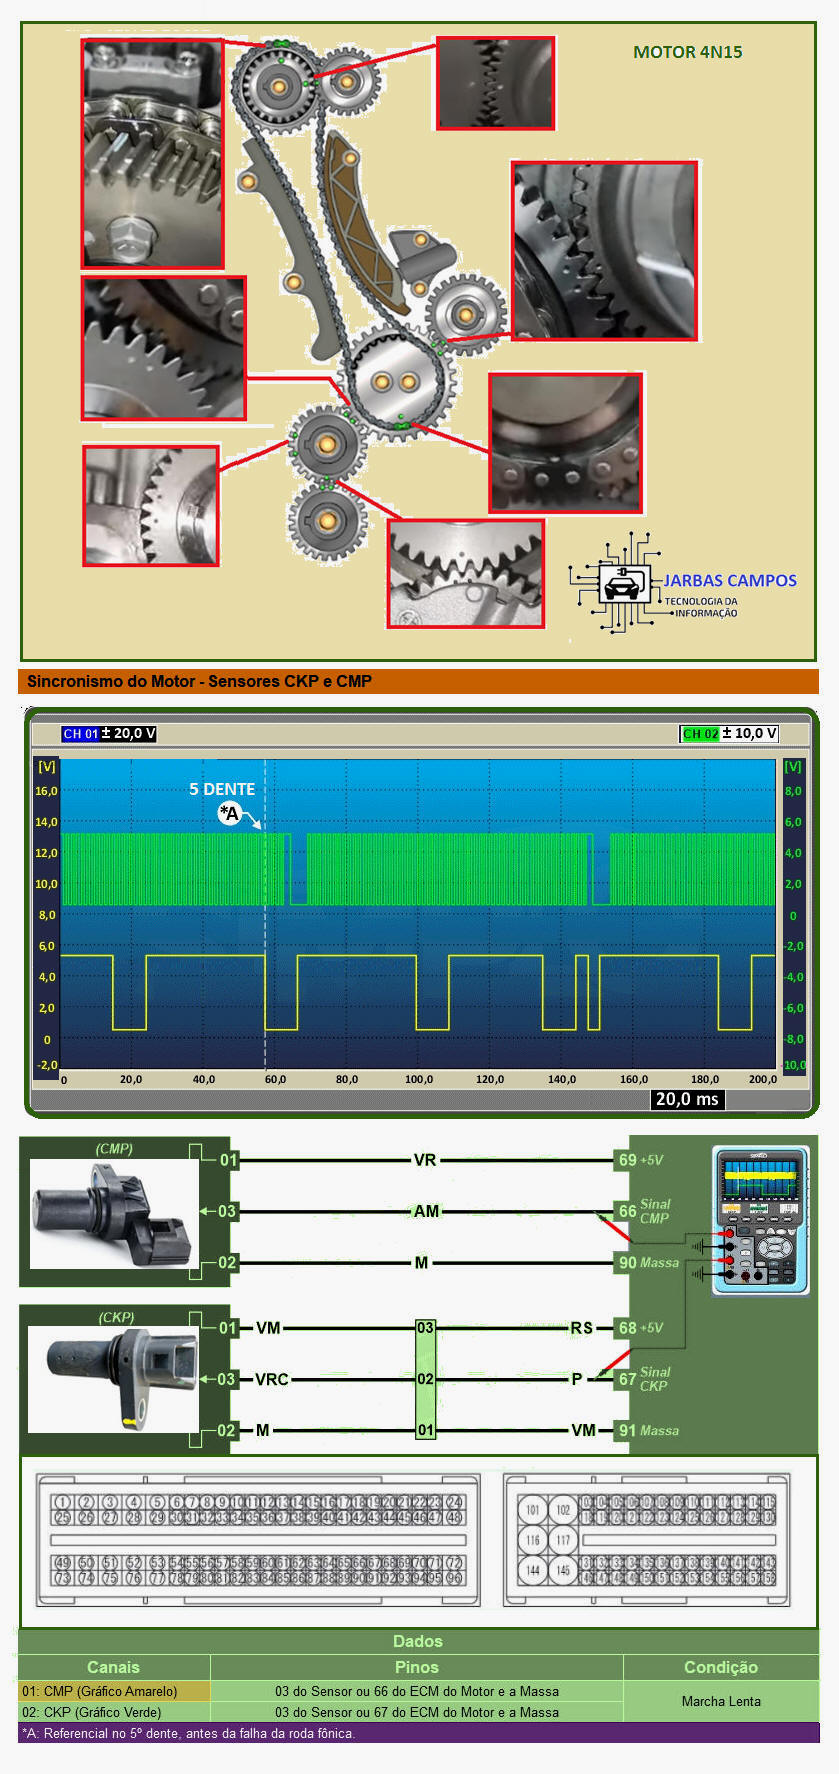
Task: Click the *A reference marker on the waveform
Action: pyautogui.click(x=230, y=814)
